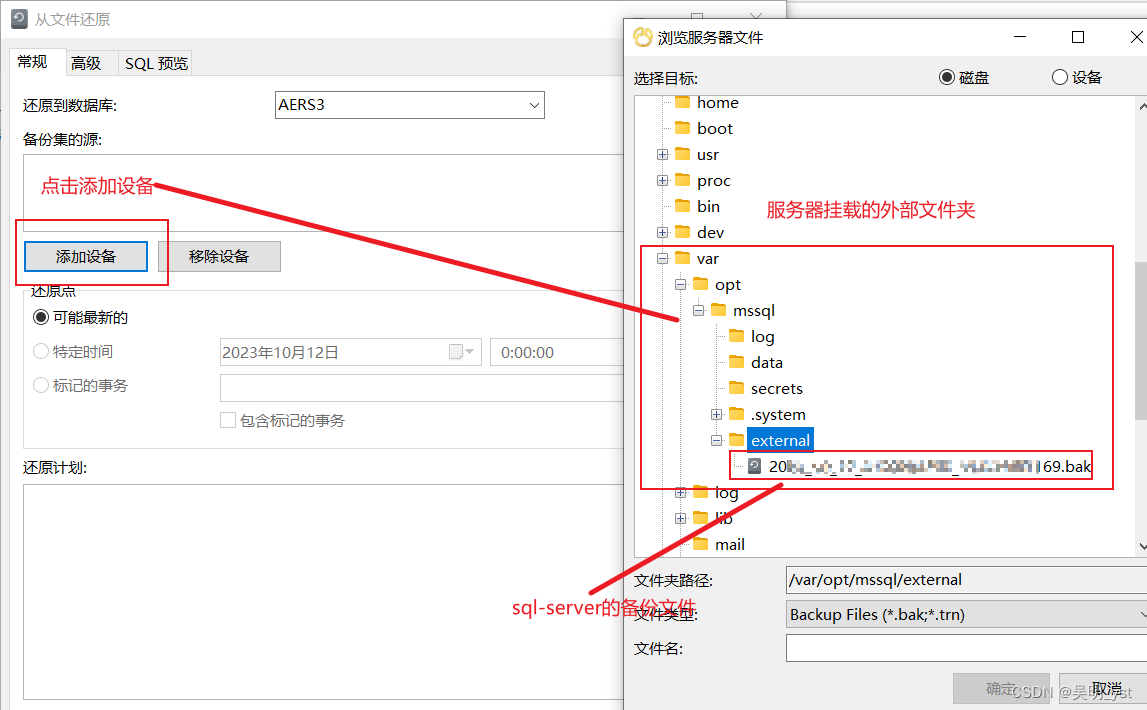
Task: Click the external folder icon
Action: (737, 439)
